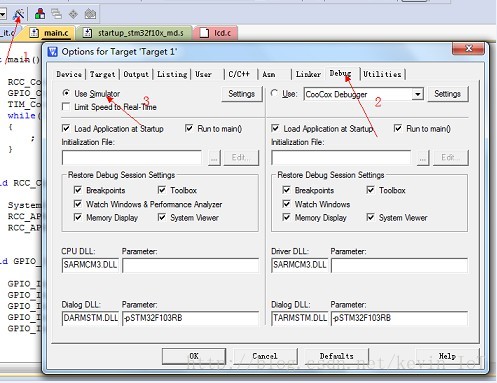Toggle simulator Memory Display checkbox
Viewport: 497px width, 383px height.
point(78,217)
